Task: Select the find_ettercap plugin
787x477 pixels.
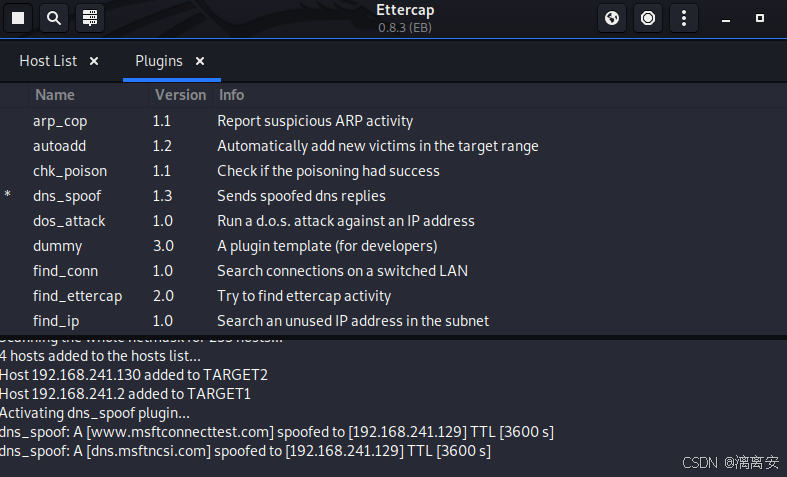Action: tap(394, 296)
